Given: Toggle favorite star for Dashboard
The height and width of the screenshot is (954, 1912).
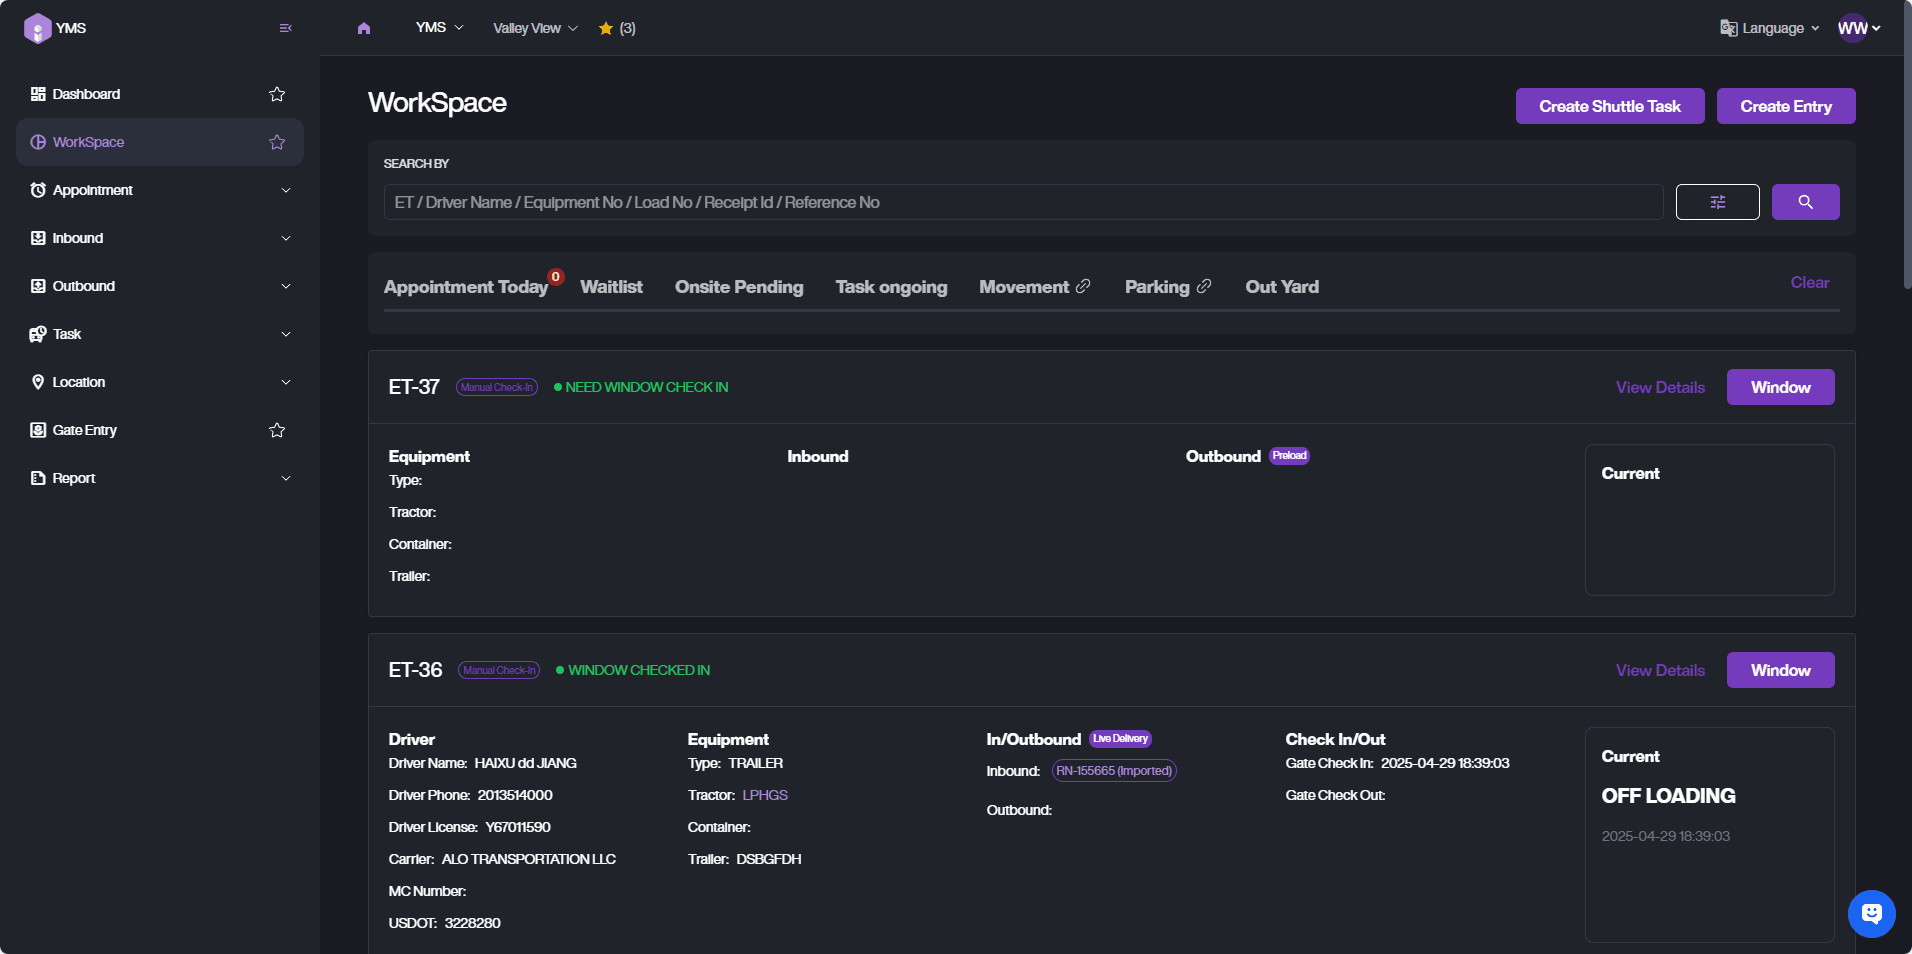Looking at the screenshot, I should click(x=277, y=94).
